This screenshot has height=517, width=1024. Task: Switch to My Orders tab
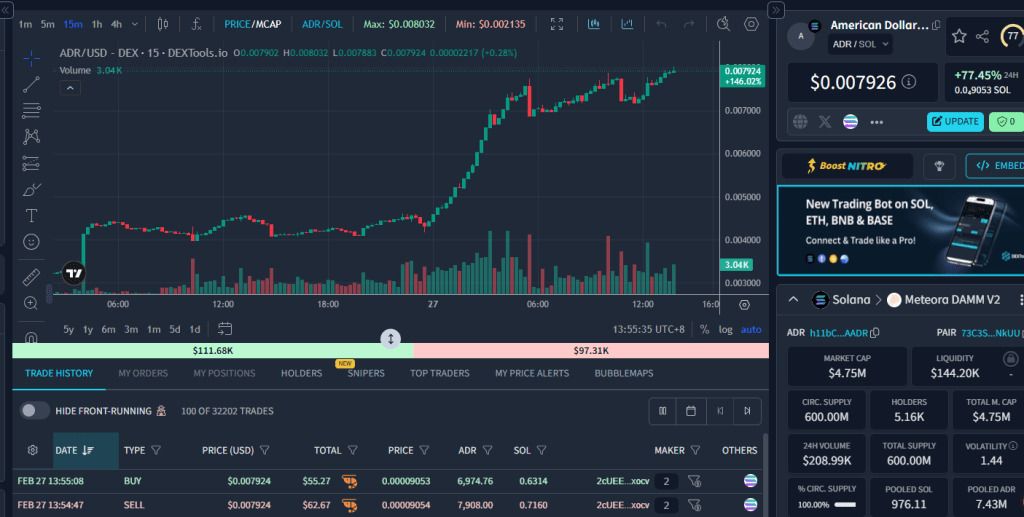click(143, 373)
